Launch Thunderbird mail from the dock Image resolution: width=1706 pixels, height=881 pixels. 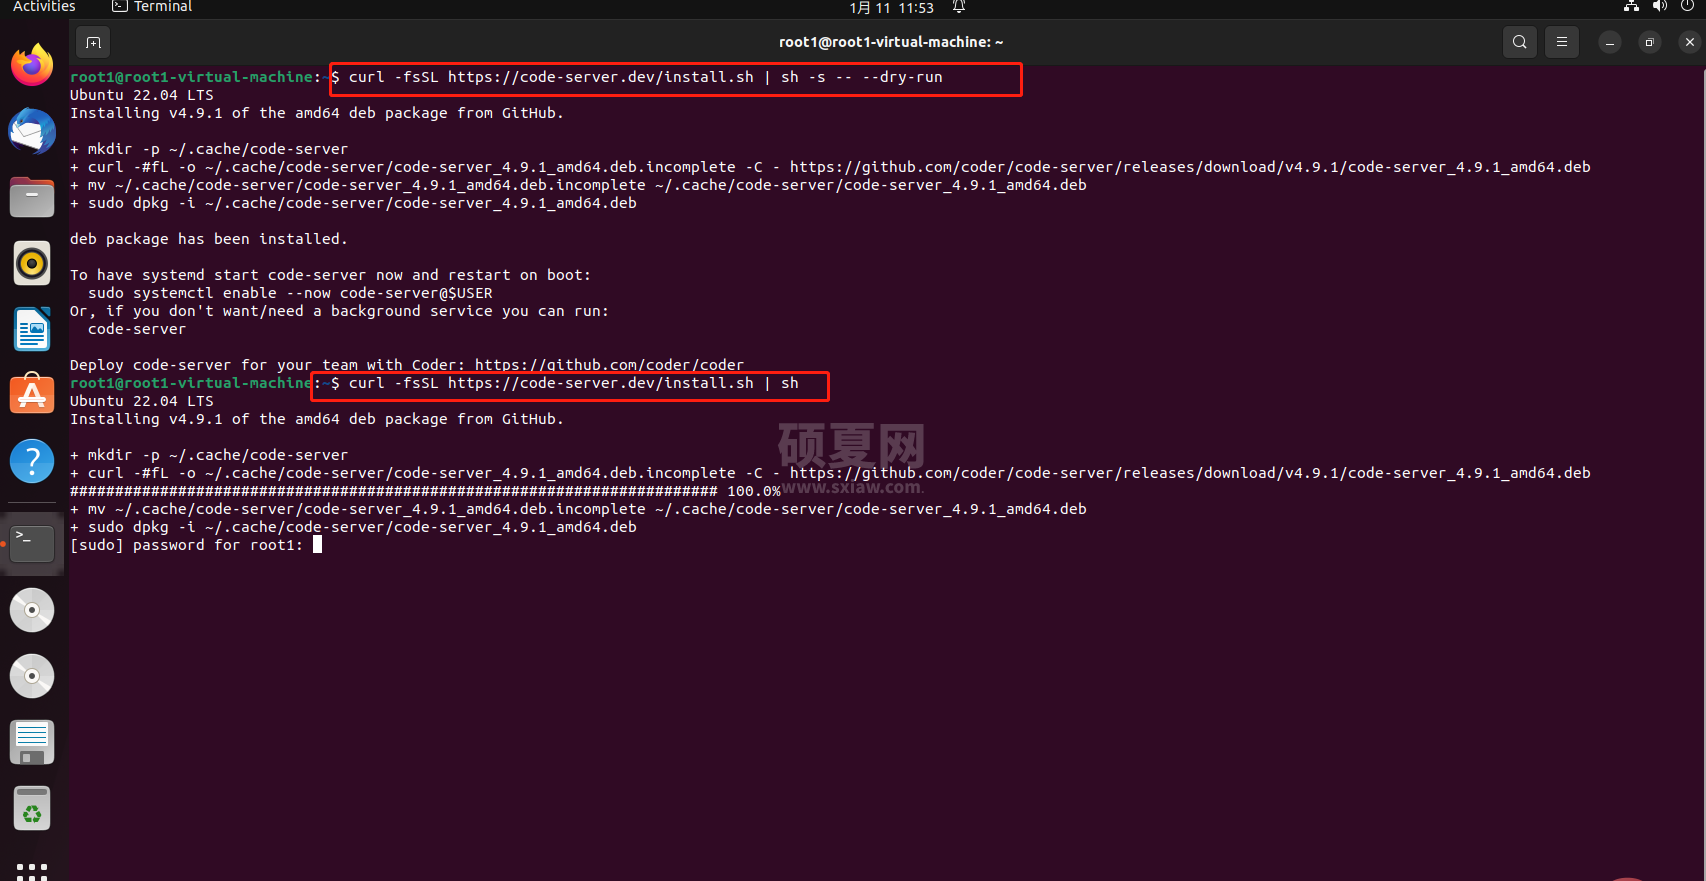[x=32, y=131]
